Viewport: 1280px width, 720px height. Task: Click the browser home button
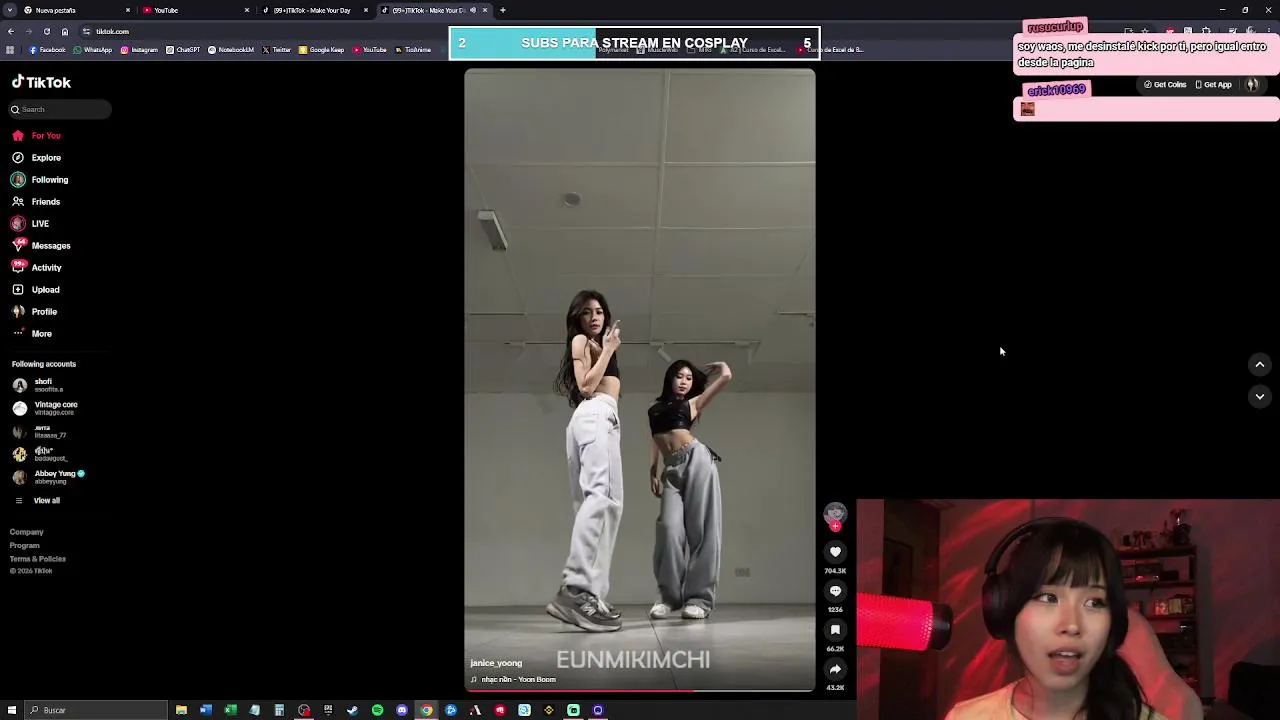click(63, 31)
